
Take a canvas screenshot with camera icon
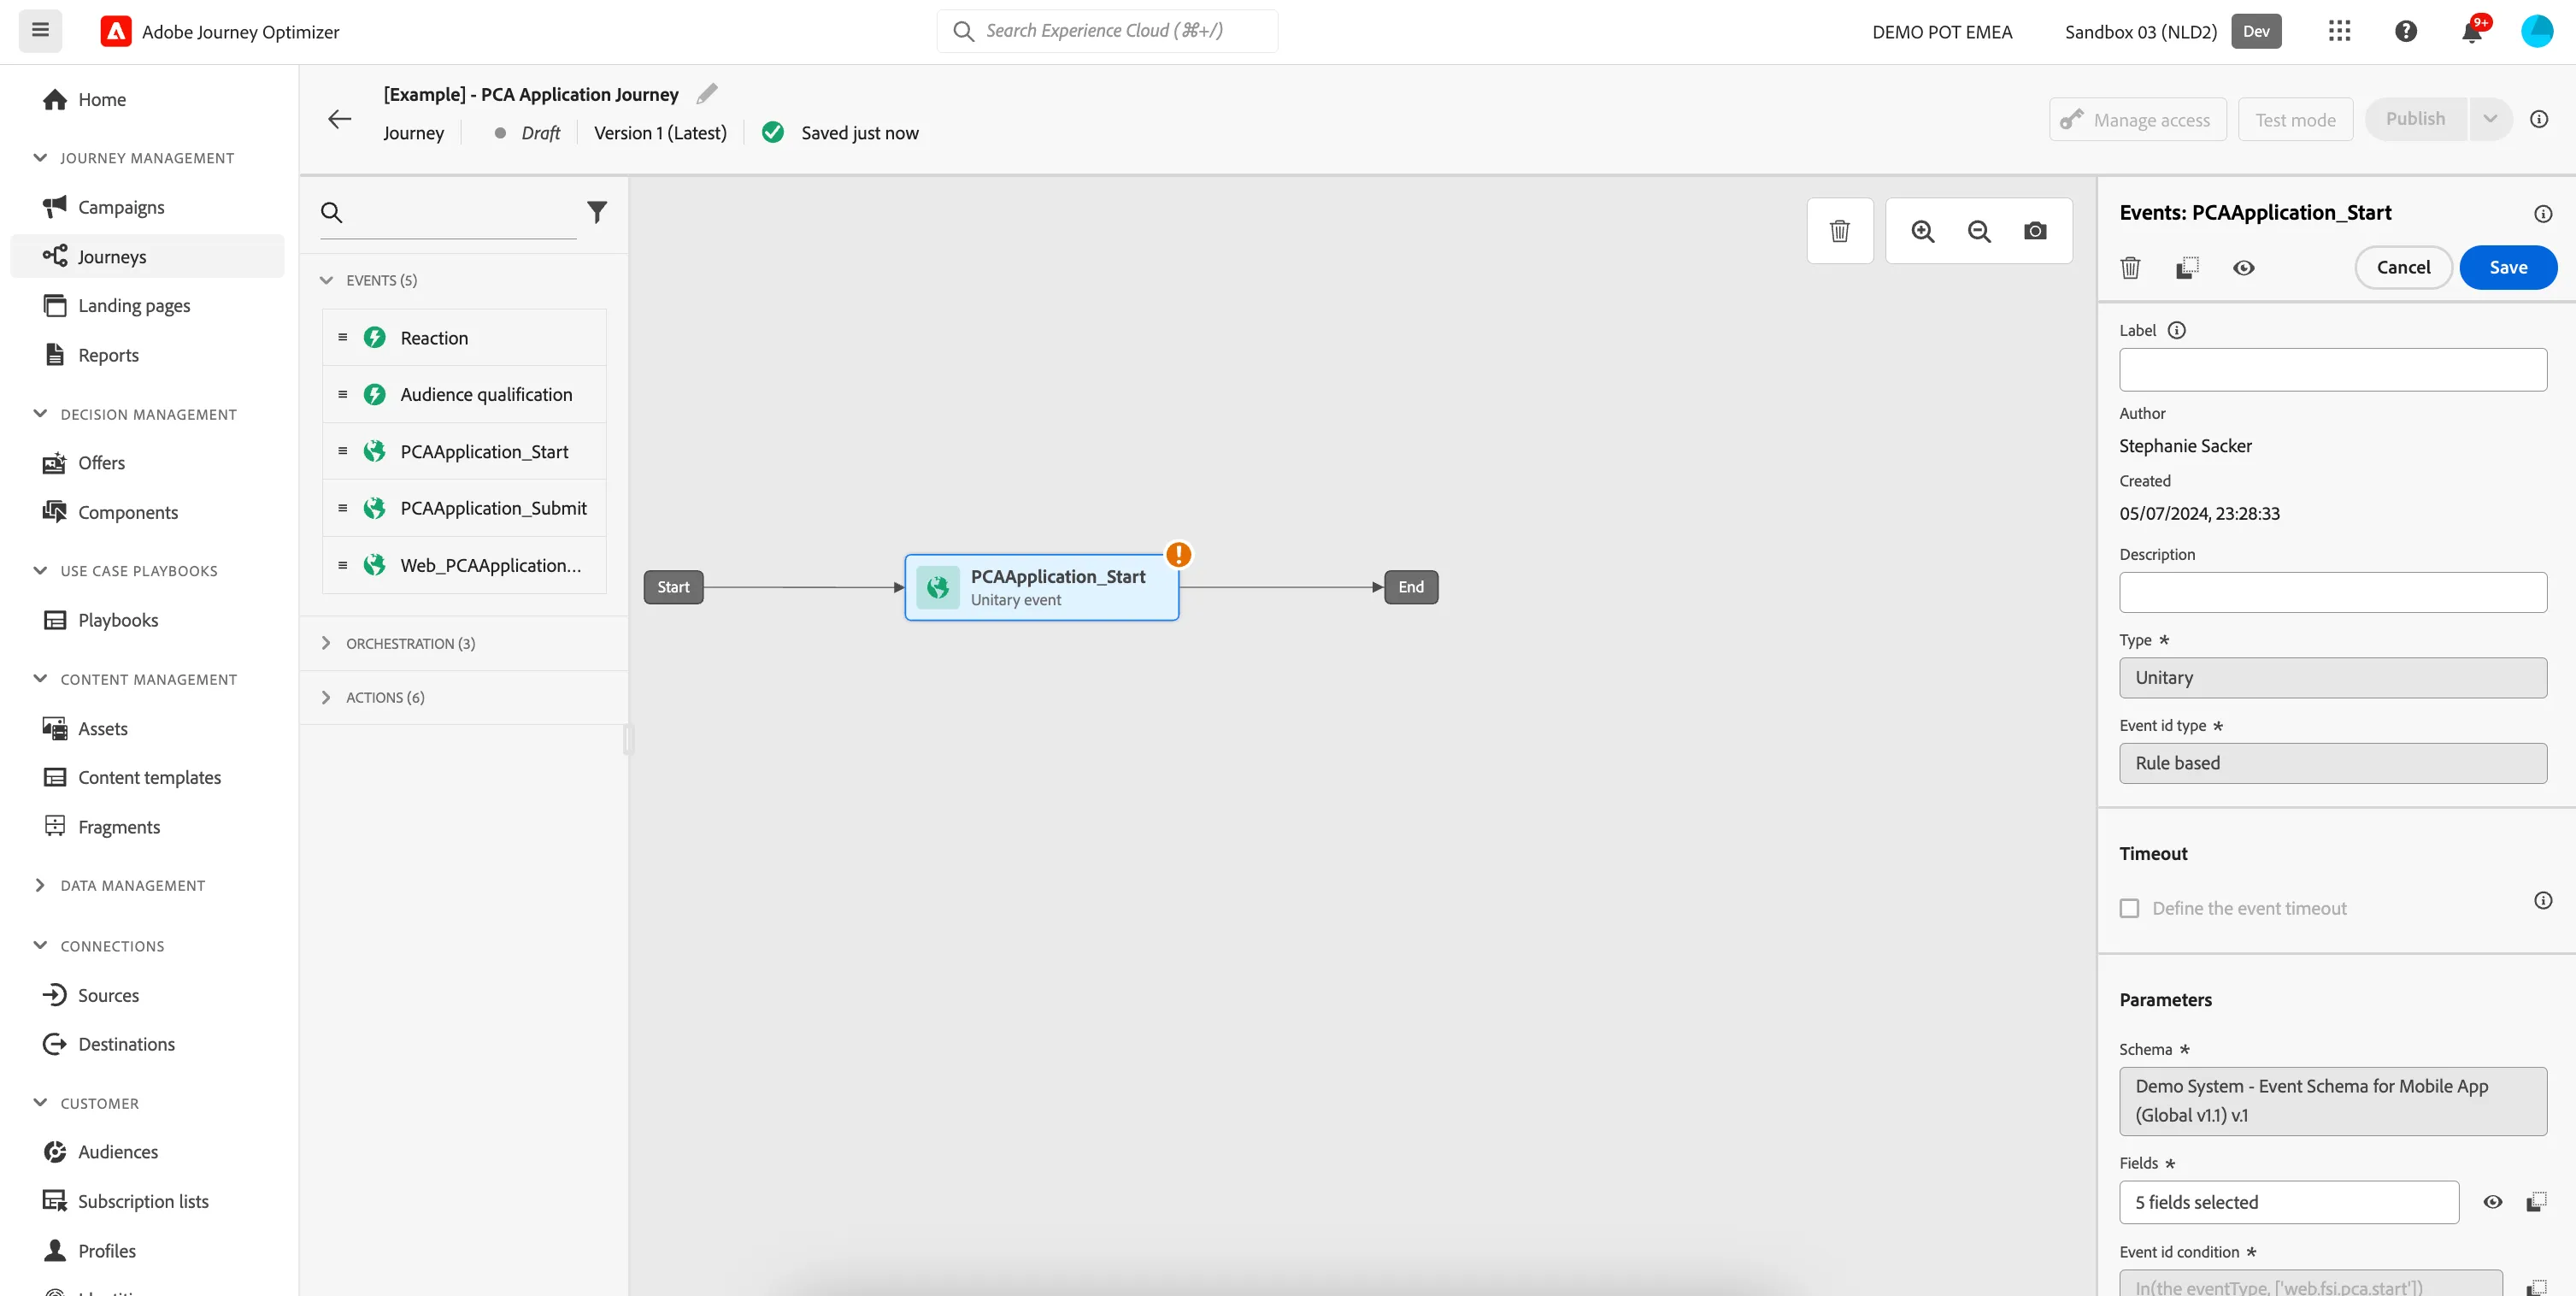2034,231
